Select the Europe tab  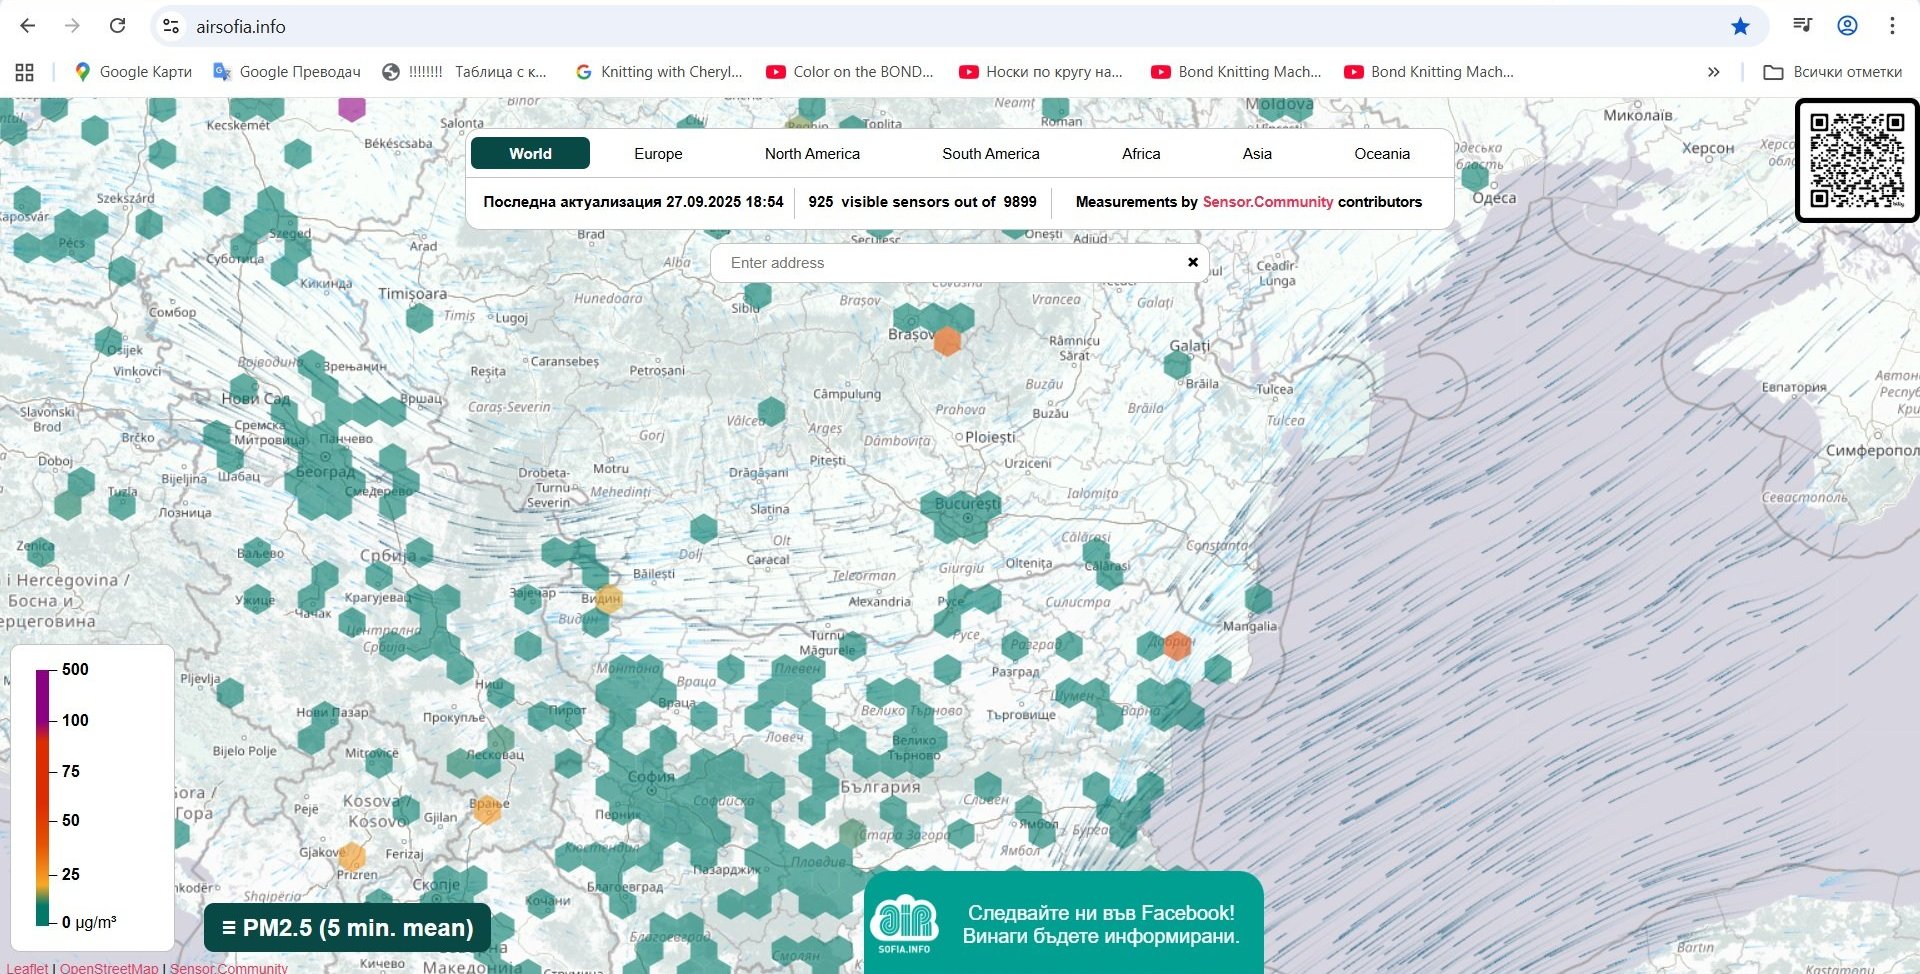coord(658,153)
